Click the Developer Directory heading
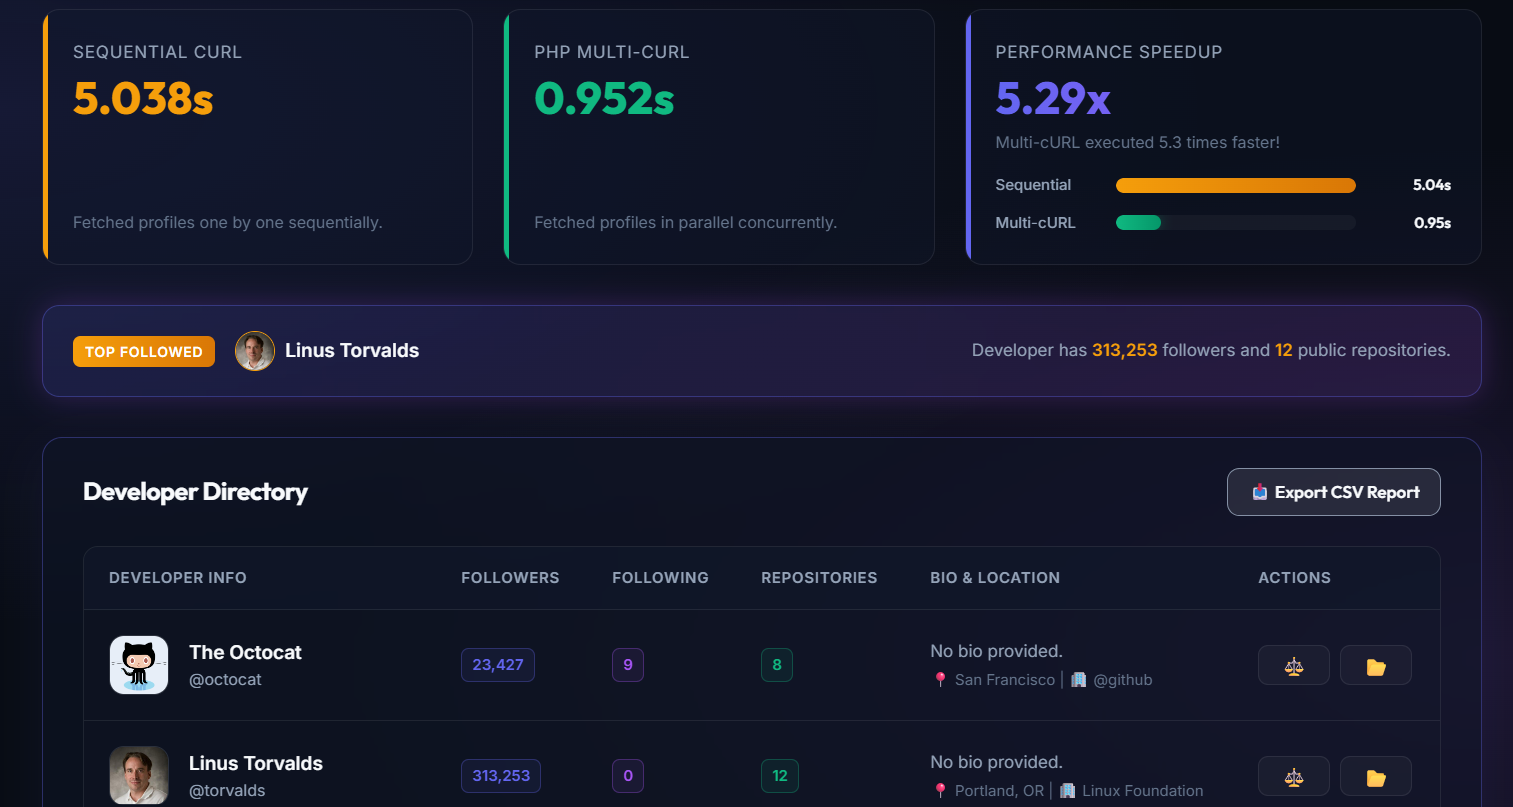This screenshot has width=1513, height=807. [x=195, y=492]
